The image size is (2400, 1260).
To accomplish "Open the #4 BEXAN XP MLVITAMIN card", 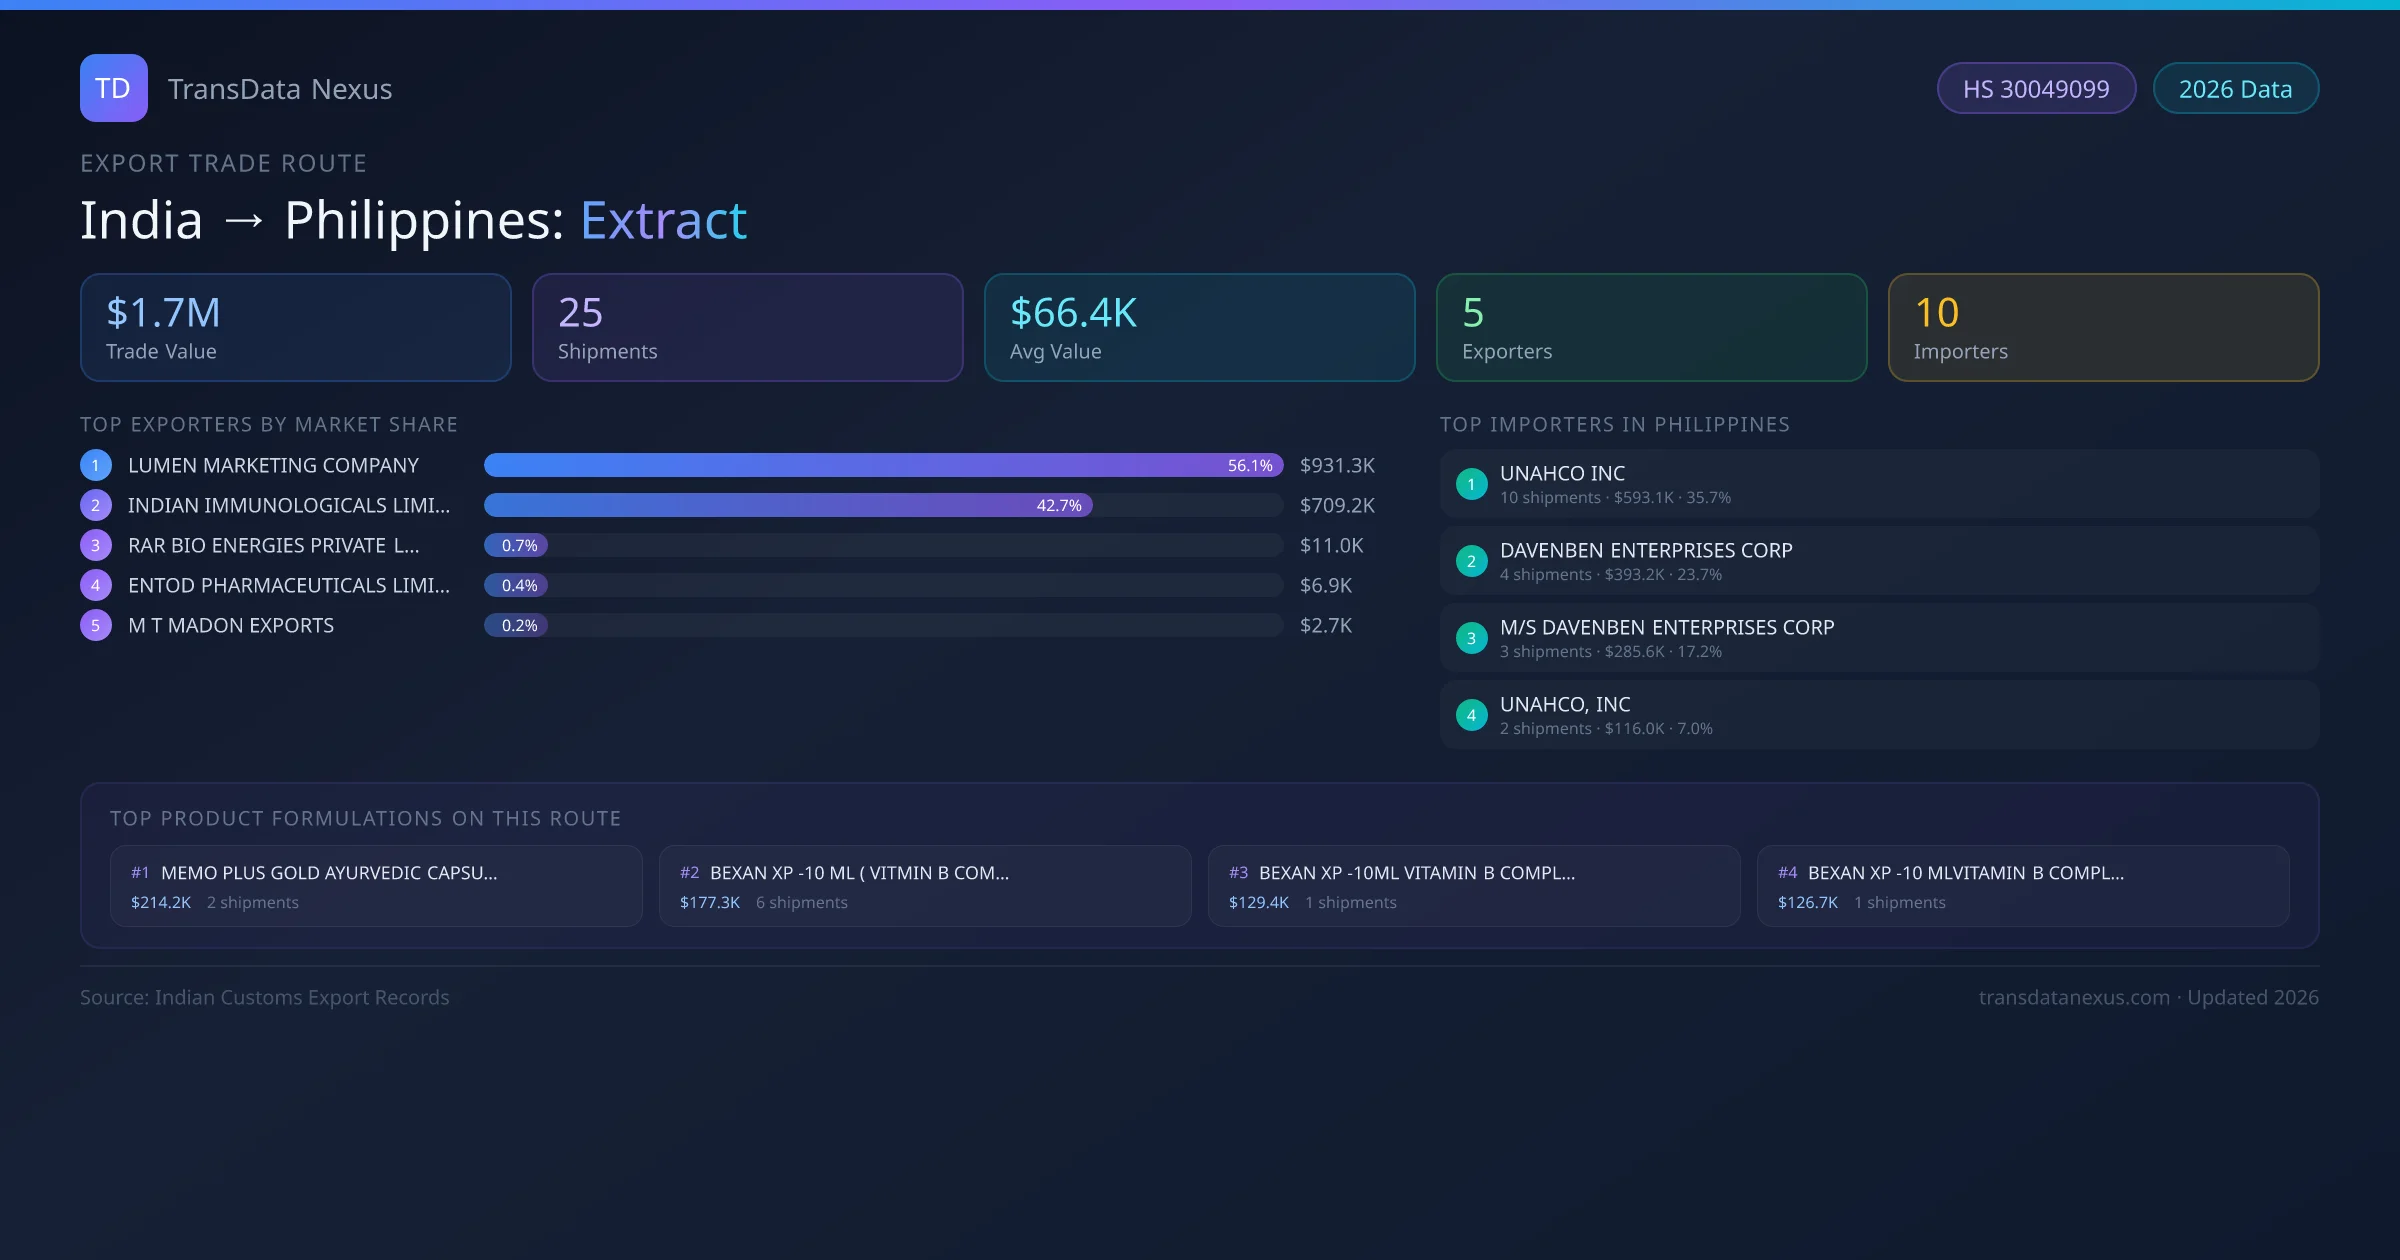I will 2022,886.
